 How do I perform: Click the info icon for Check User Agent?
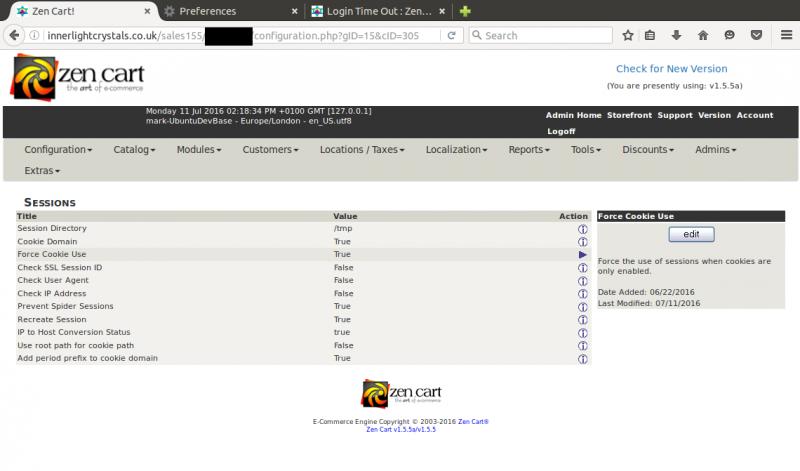click(582, 281)
